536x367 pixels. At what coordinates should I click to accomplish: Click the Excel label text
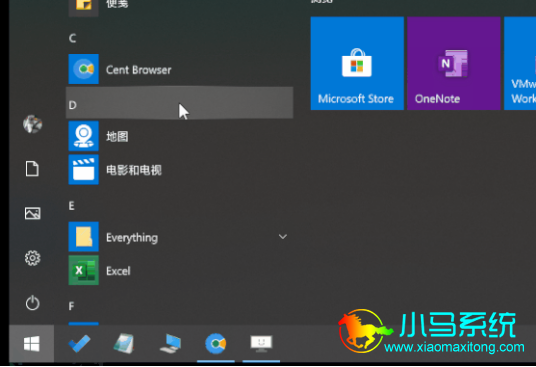(x=118, y=271)
